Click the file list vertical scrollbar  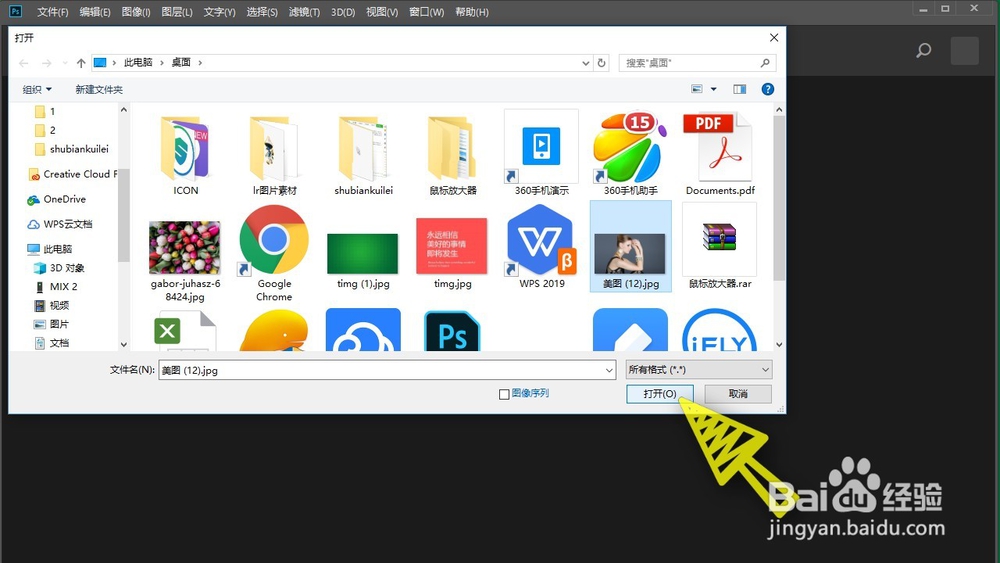pyautogui.click(x=779, y=198)
